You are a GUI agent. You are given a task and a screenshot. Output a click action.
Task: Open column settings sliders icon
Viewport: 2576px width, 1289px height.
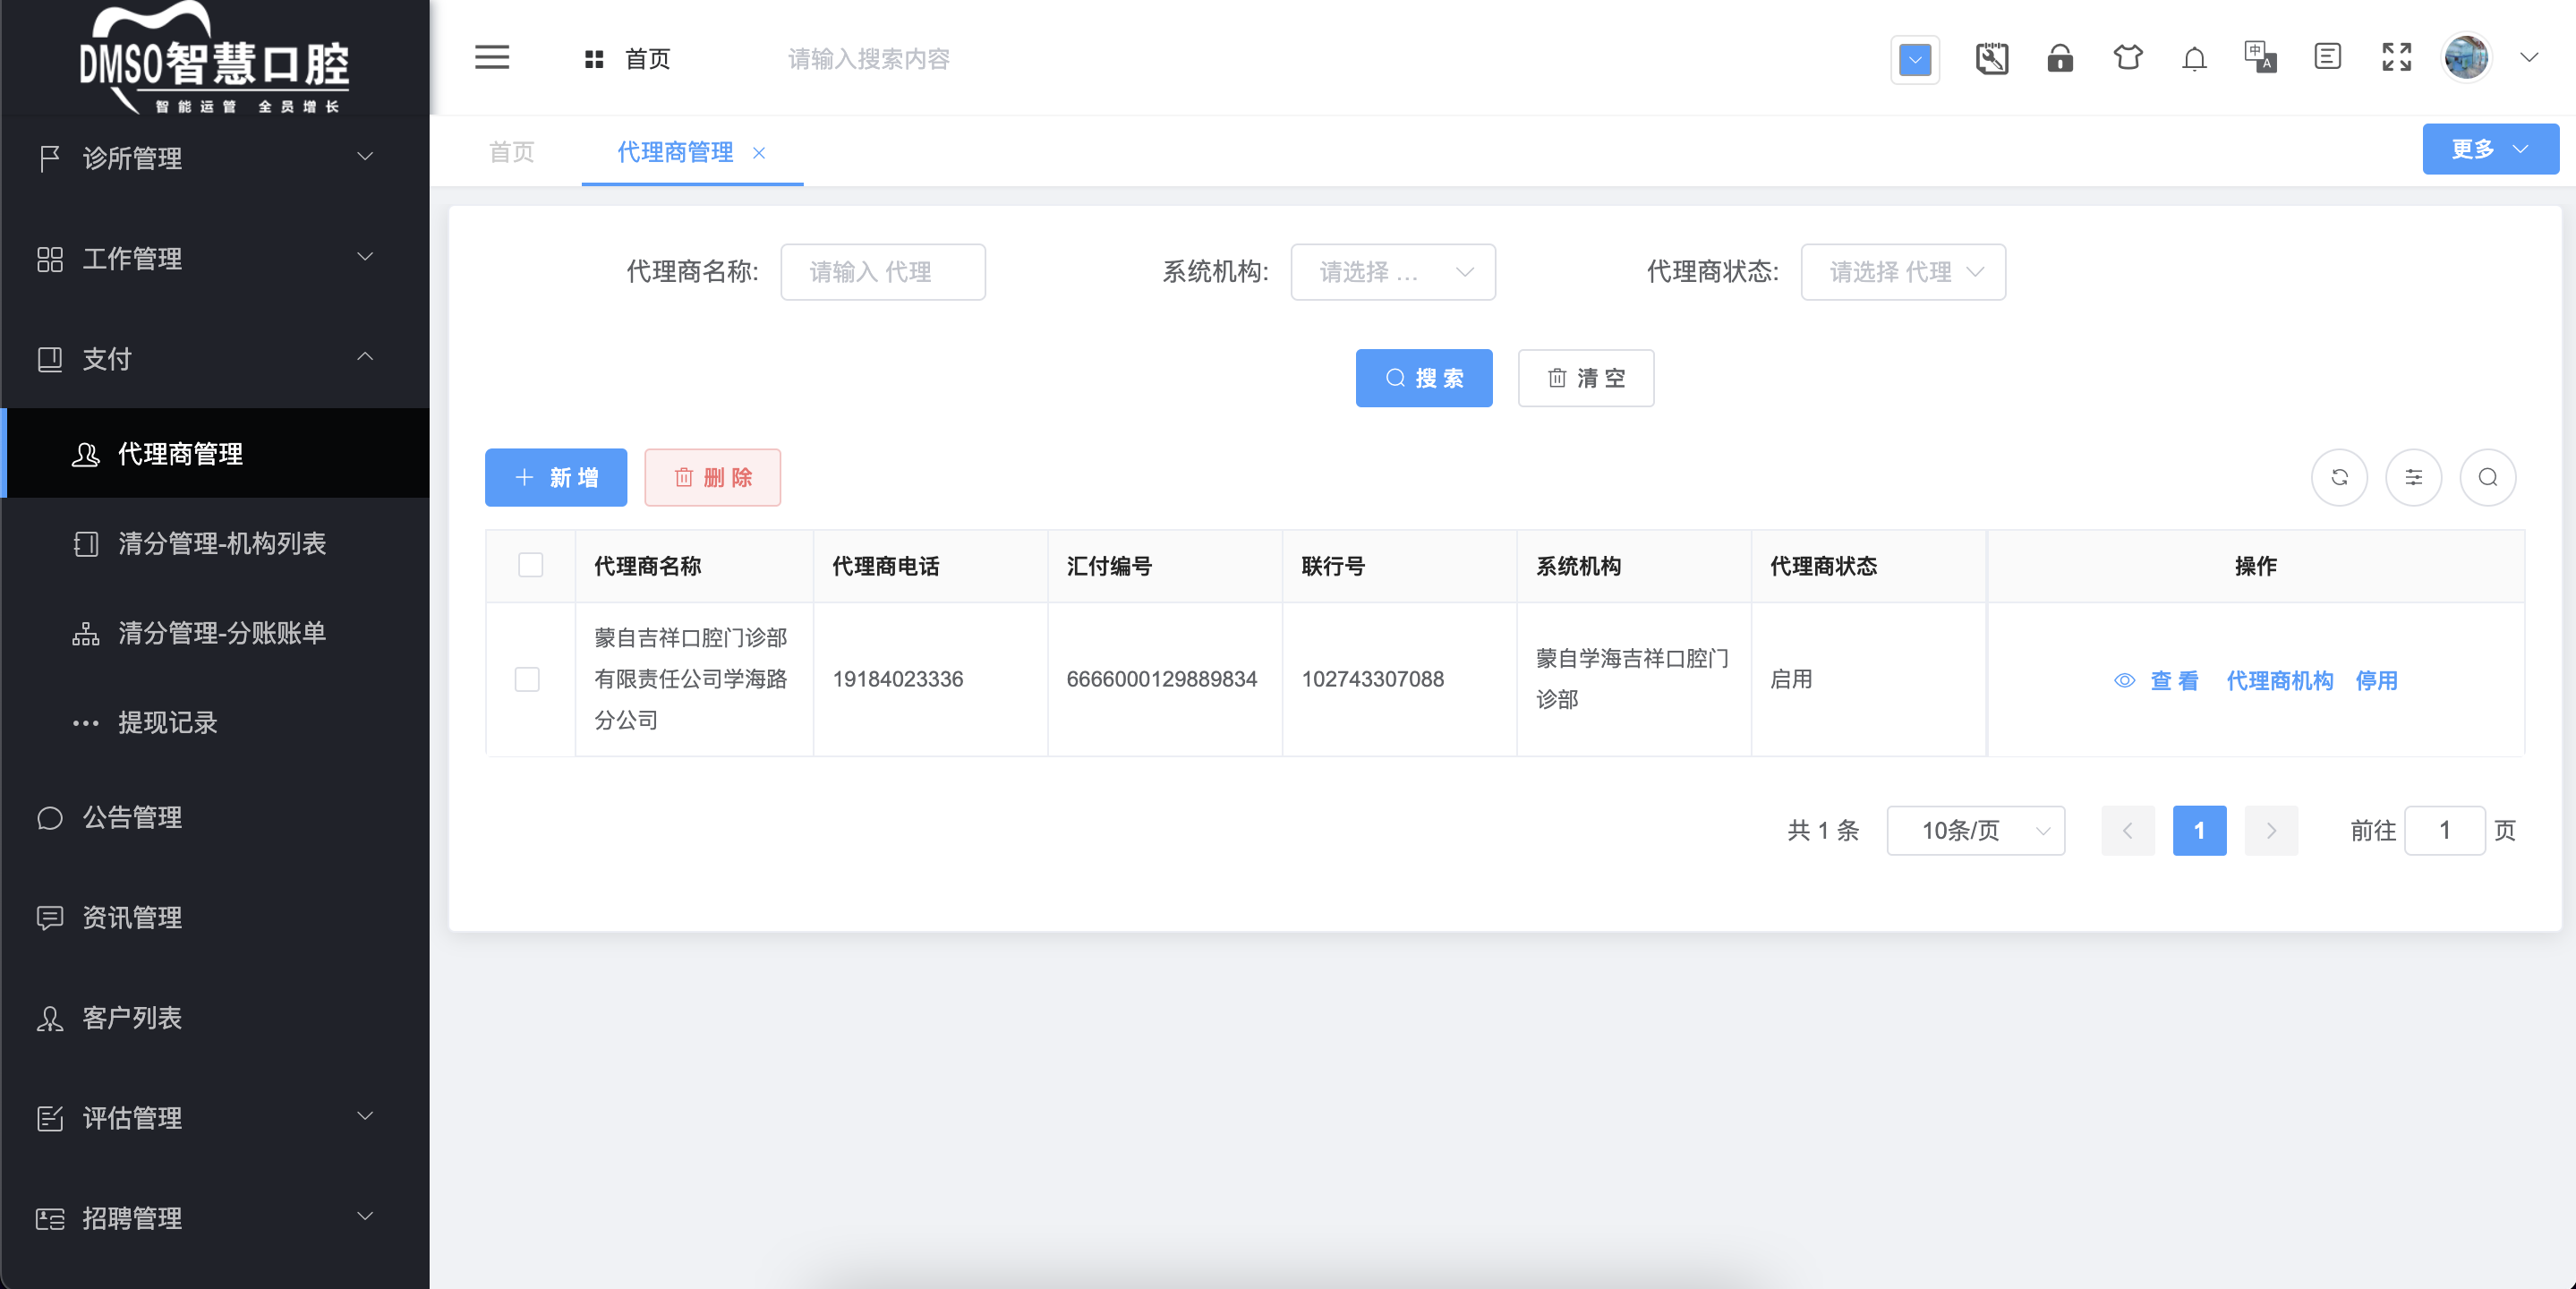tap(2413, 477)
